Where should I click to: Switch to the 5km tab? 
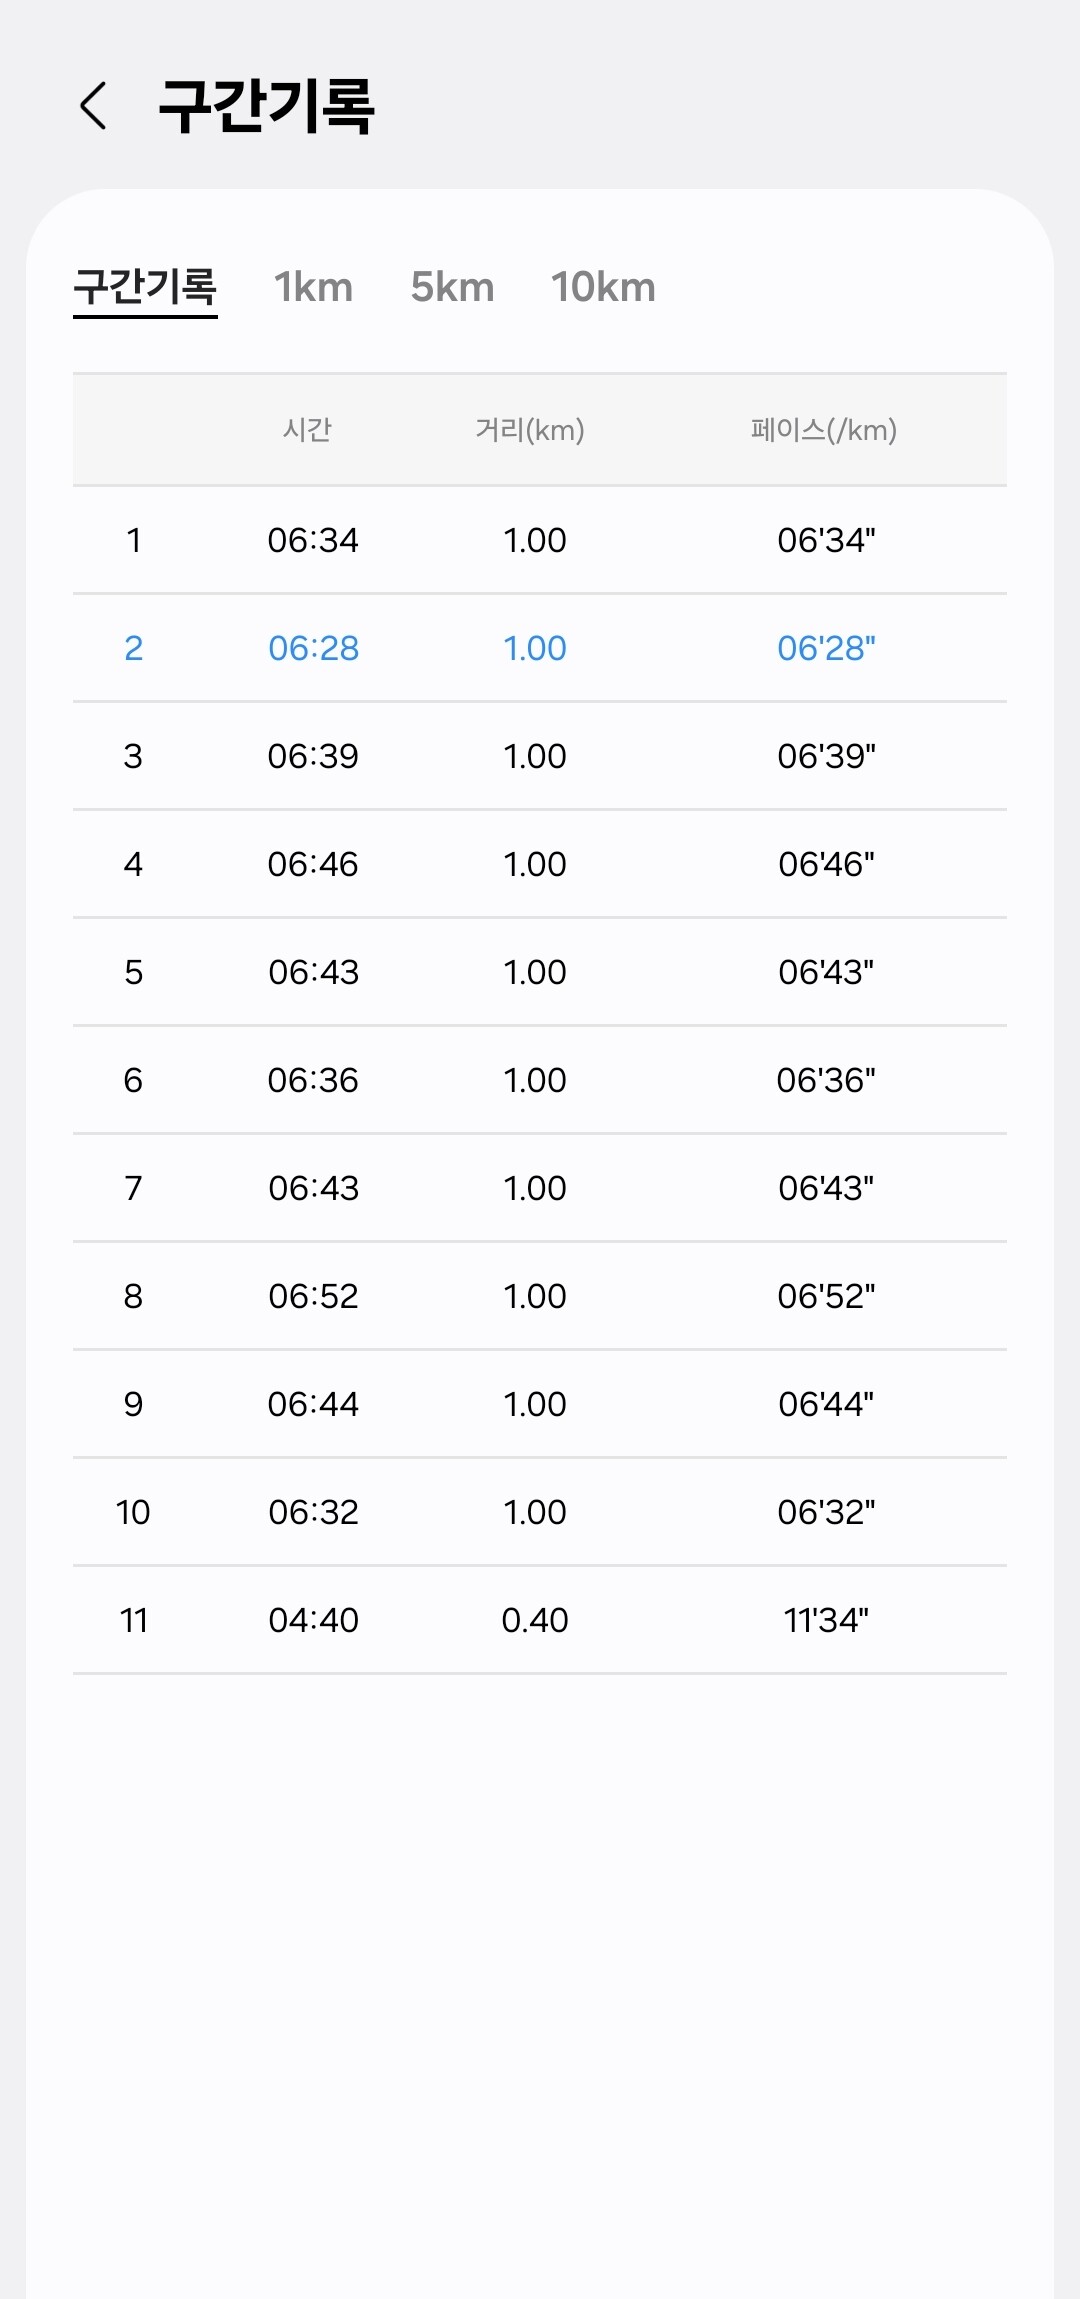(x=452, y=288)
